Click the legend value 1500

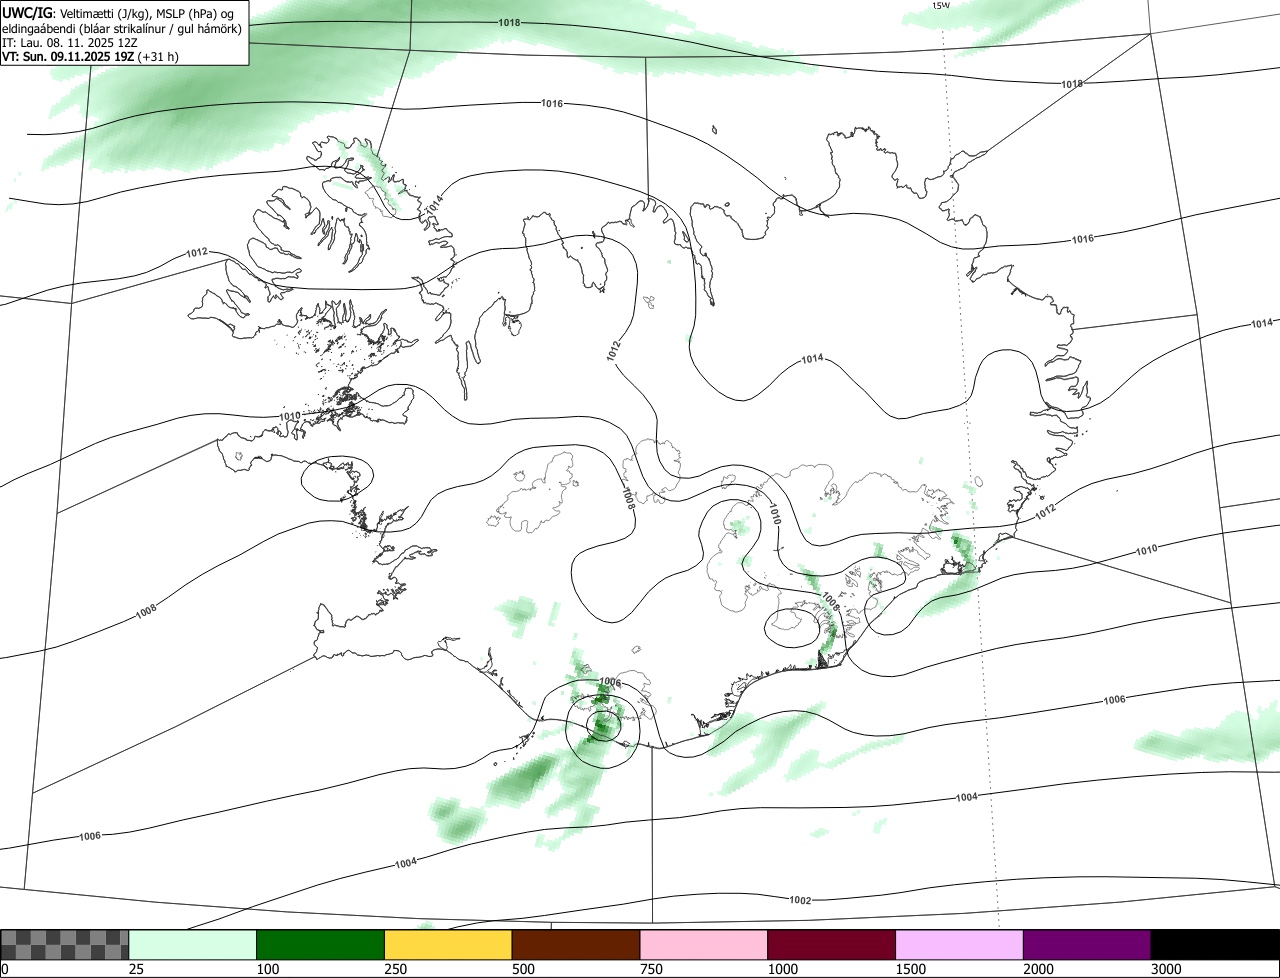[910, 969]
